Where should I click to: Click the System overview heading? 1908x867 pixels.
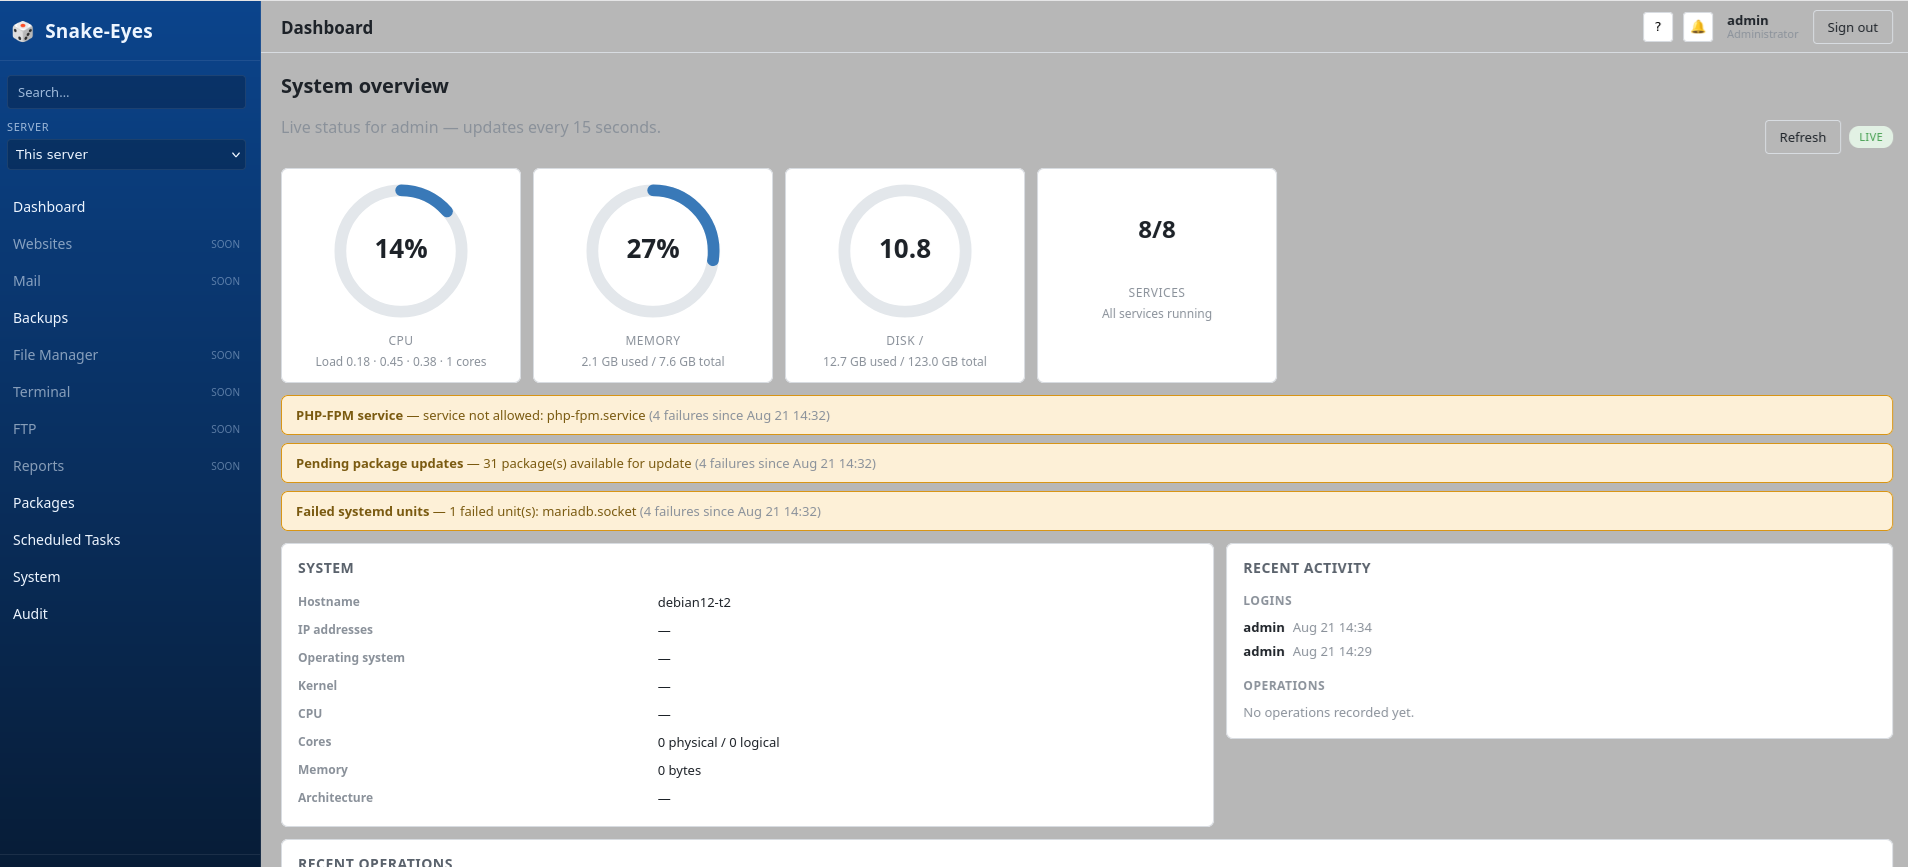[365, 86]
